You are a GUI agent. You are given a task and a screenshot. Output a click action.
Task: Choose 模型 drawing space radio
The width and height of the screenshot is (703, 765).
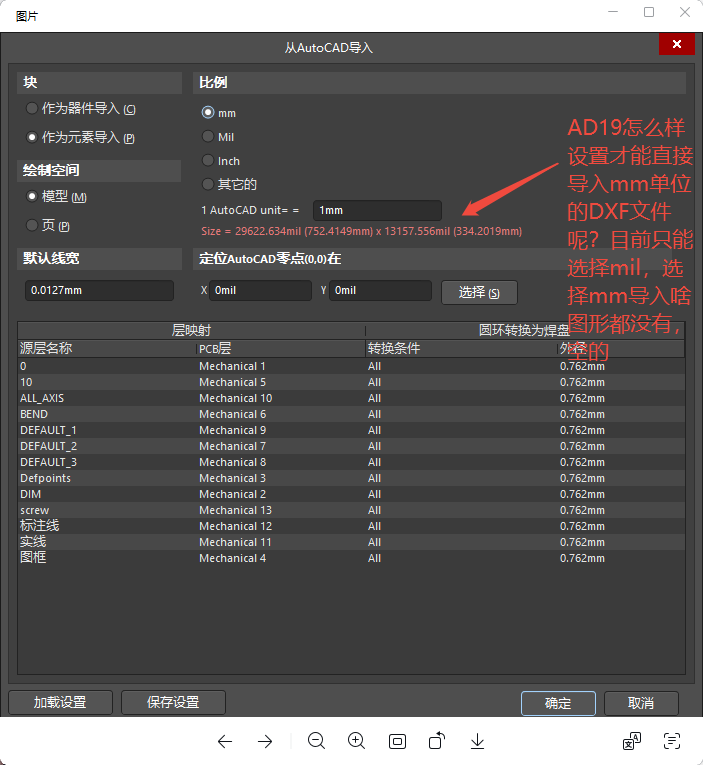(x=32, y=197)
